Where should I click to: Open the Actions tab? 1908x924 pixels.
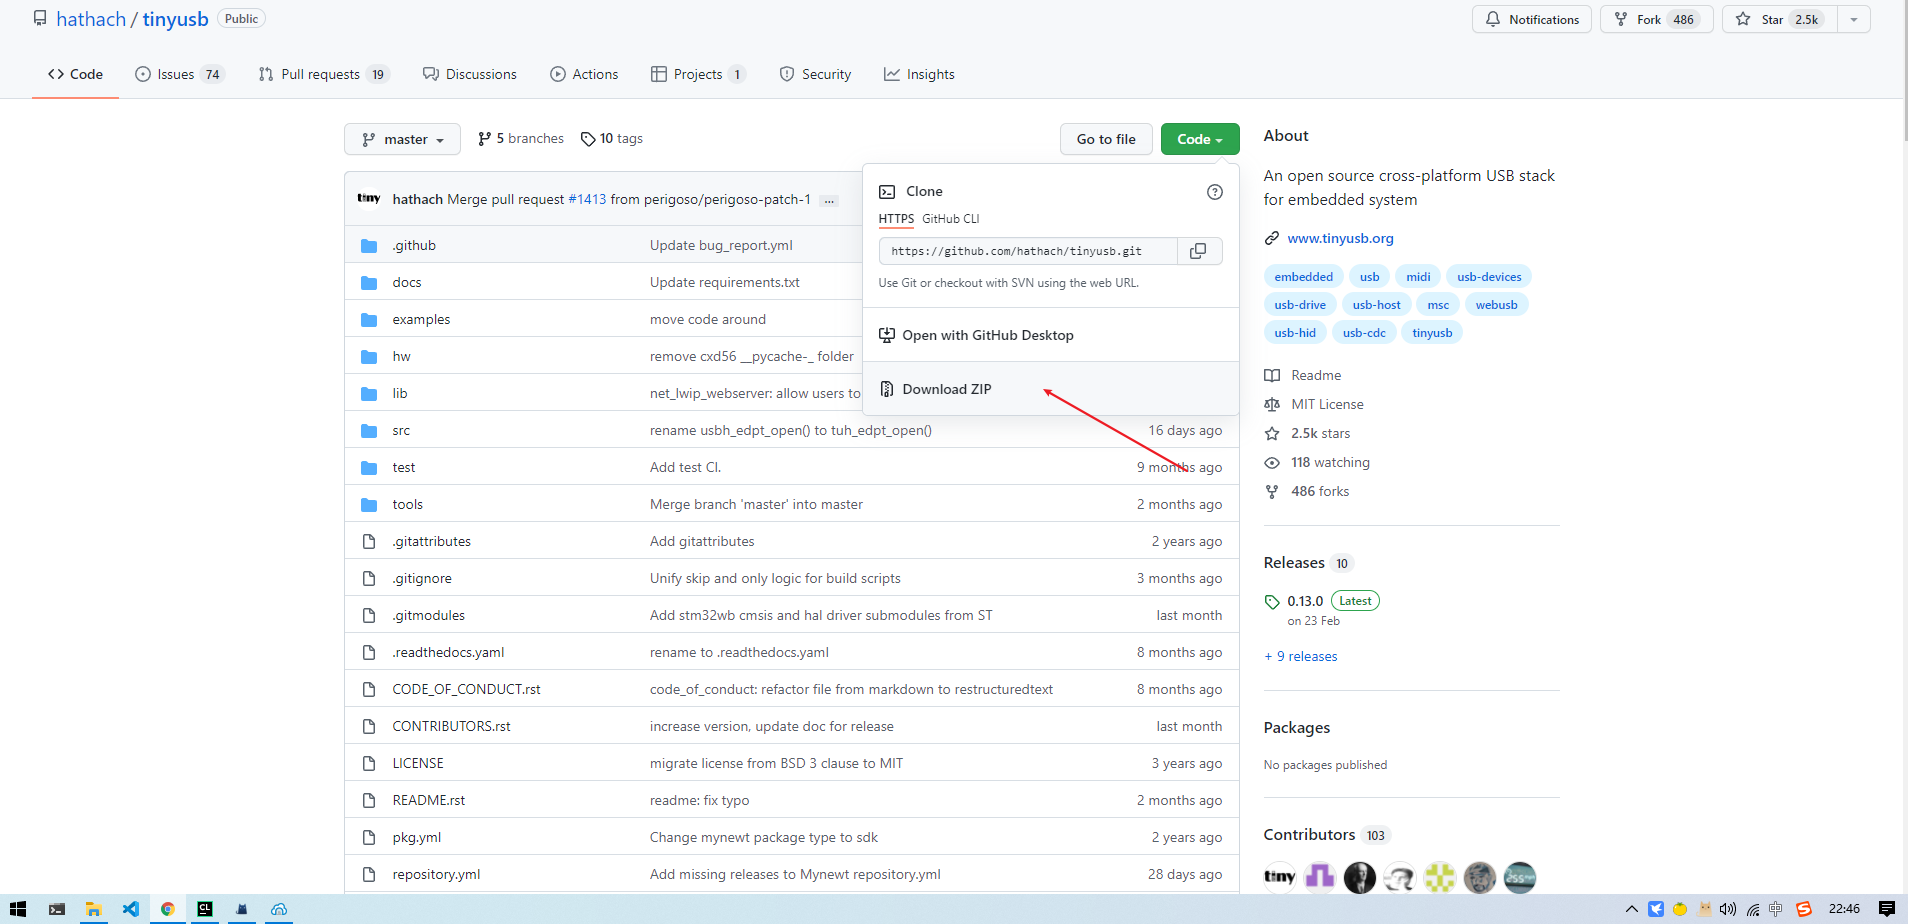(x=584, y=74)
